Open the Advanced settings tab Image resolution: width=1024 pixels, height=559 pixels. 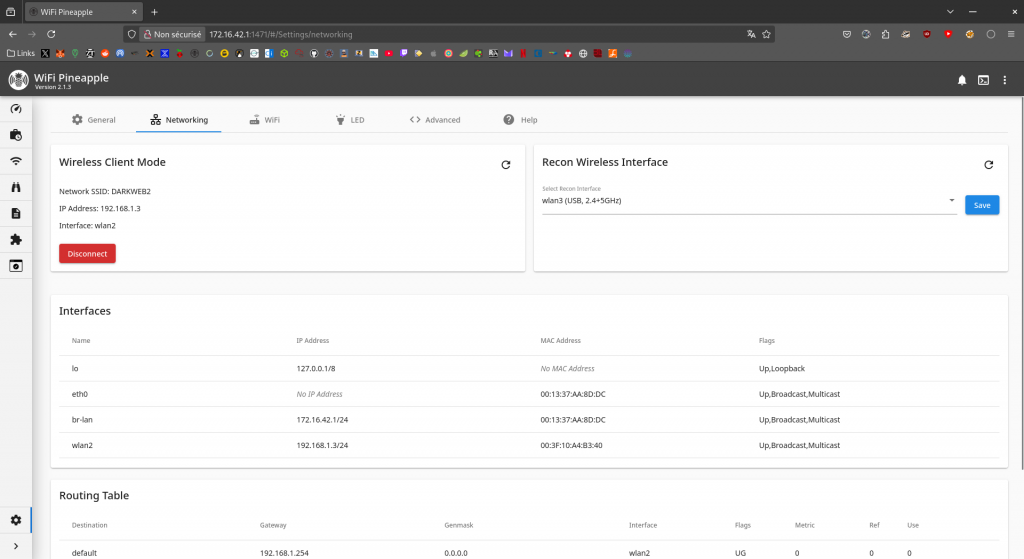(x=435, y=120)
